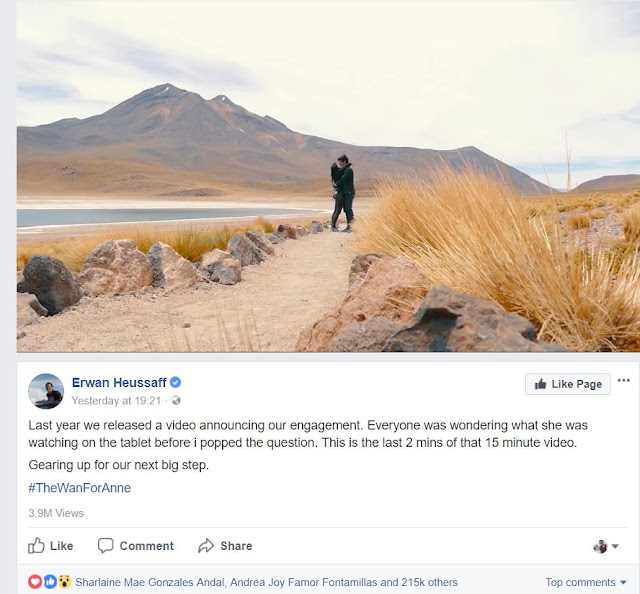Image resolution: width=640 pixels, height=594 pixels.
Task: Click the blue like reaction icon
Action: coord(50,582)
